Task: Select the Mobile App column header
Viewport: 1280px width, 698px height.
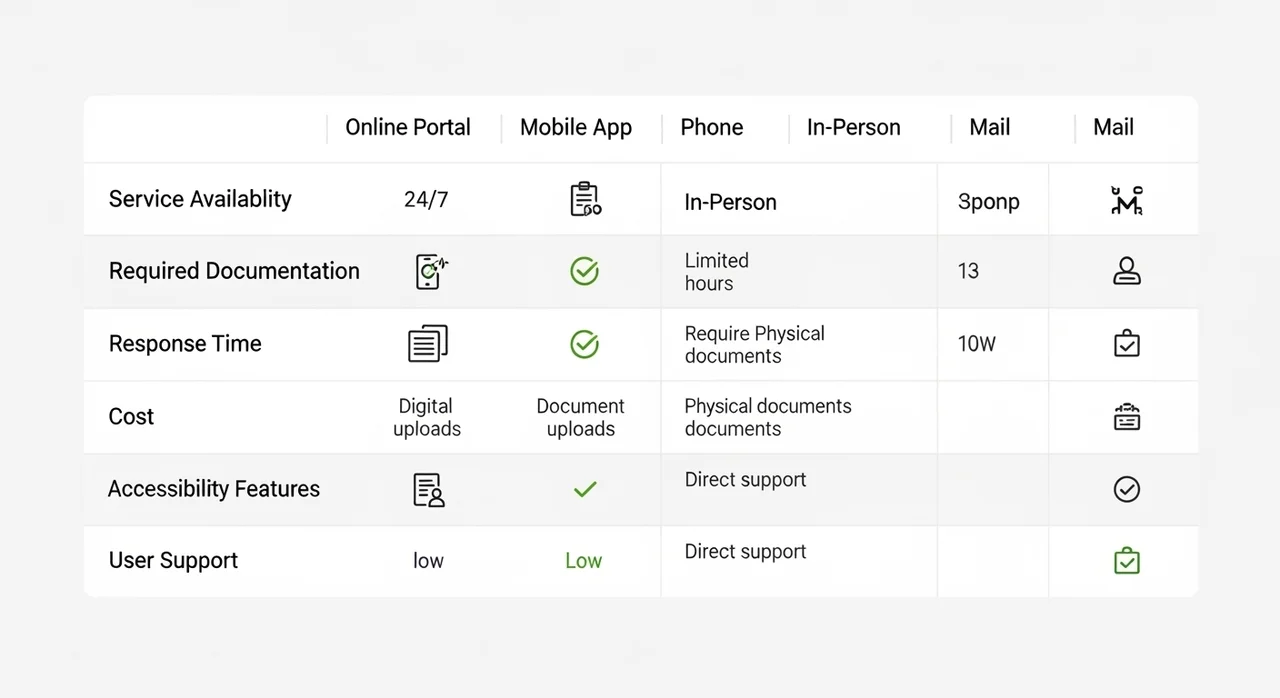Action: (576, 128)
